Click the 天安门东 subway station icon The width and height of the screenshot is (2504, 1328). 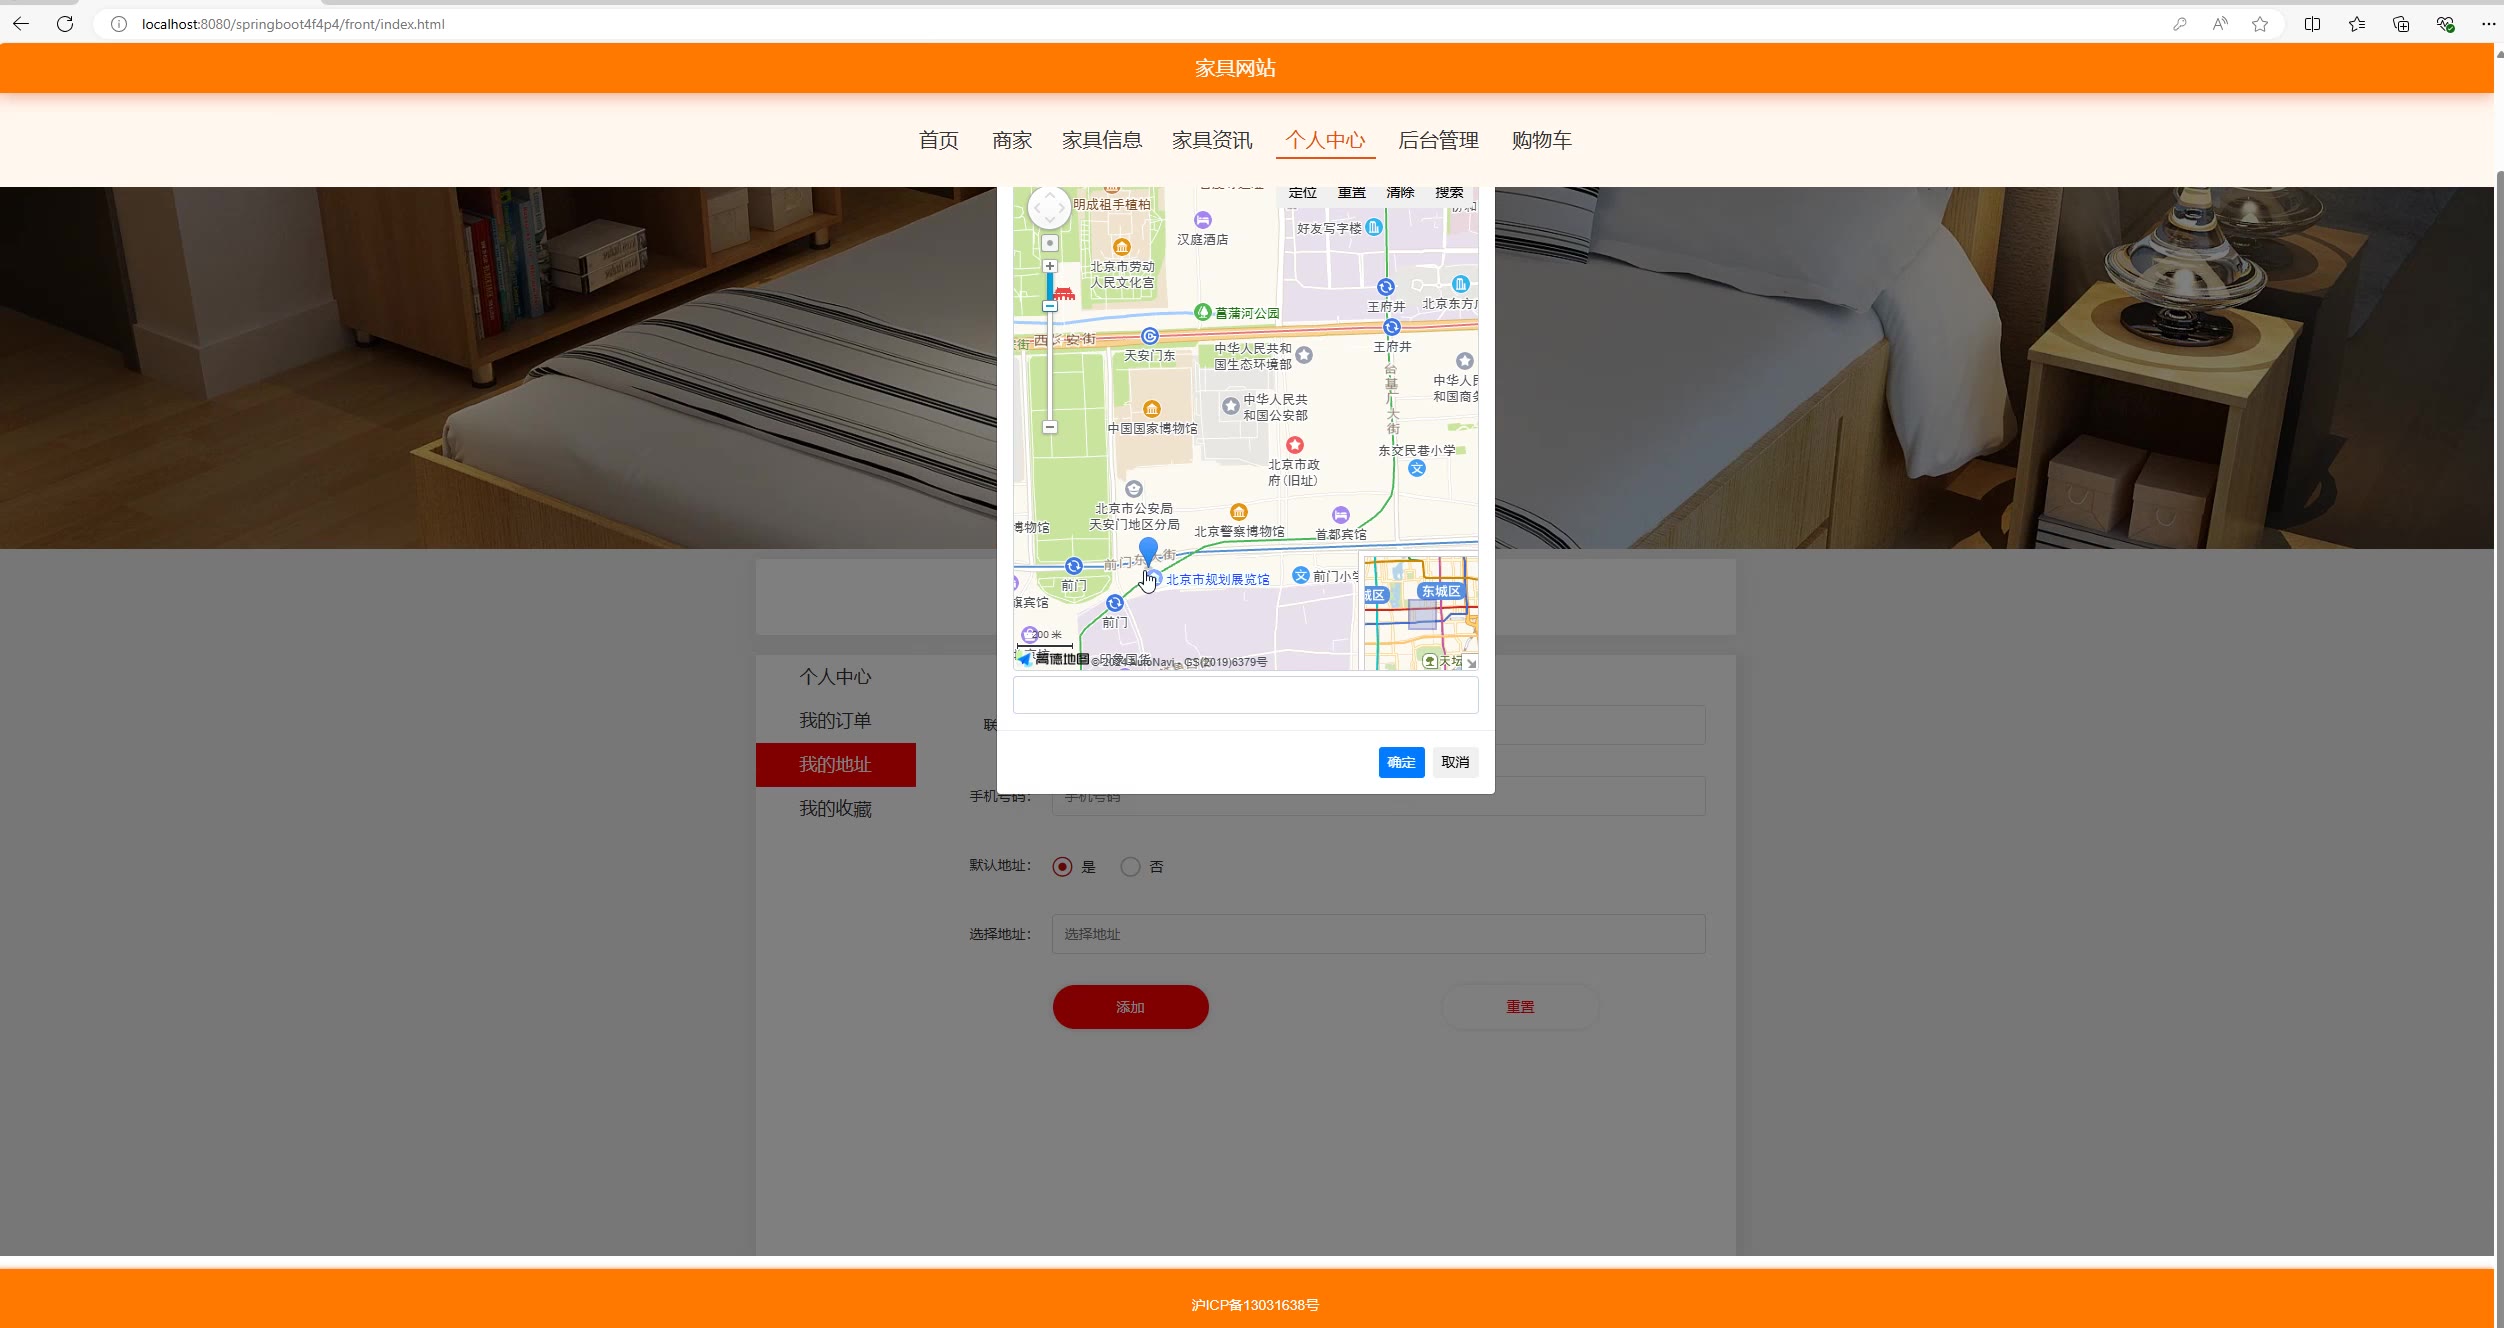coord(1150,337)
